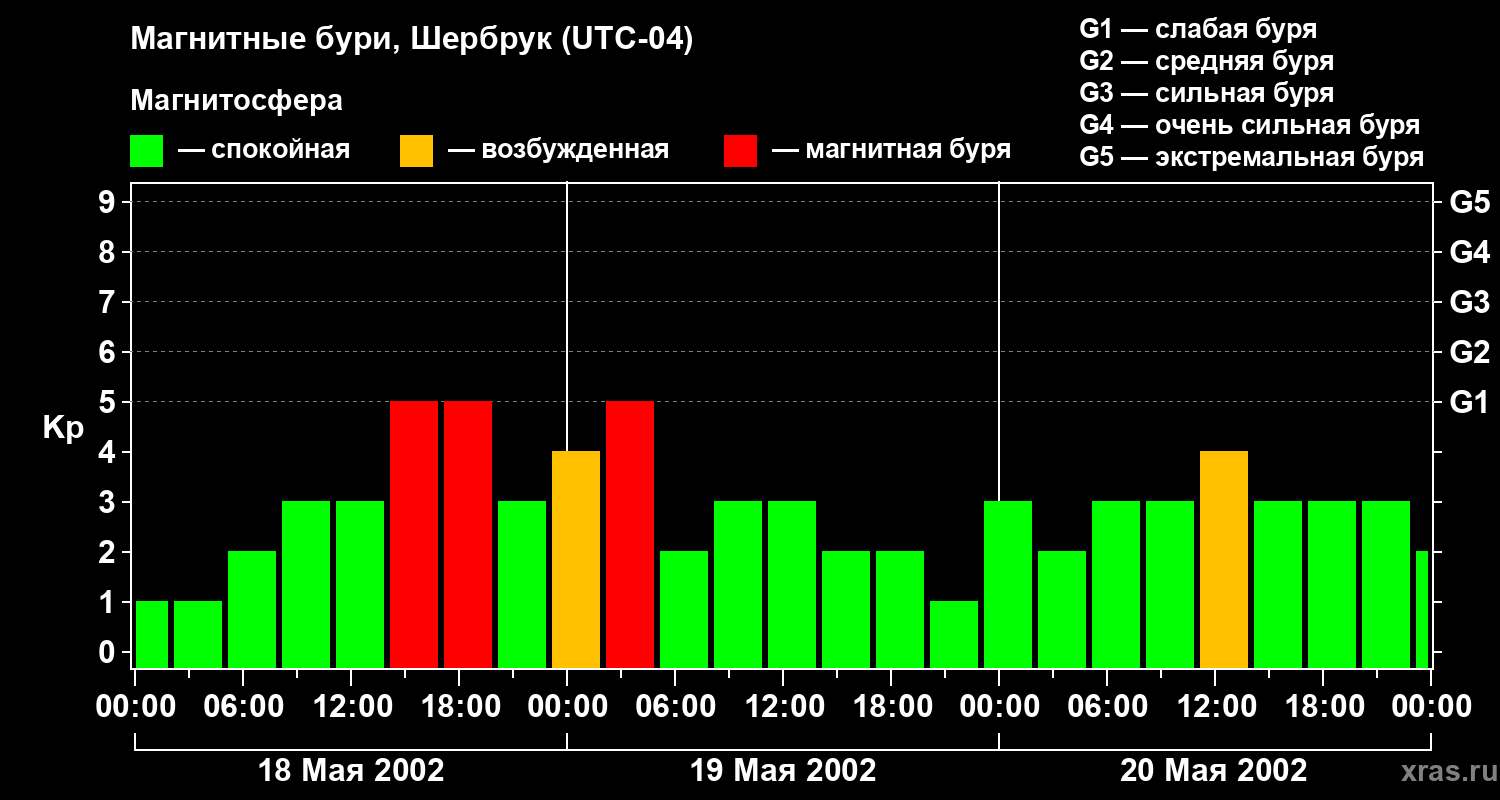Click the red 'магнитная буря' legend swatch
1500x800 pixels.
(740, 150)
